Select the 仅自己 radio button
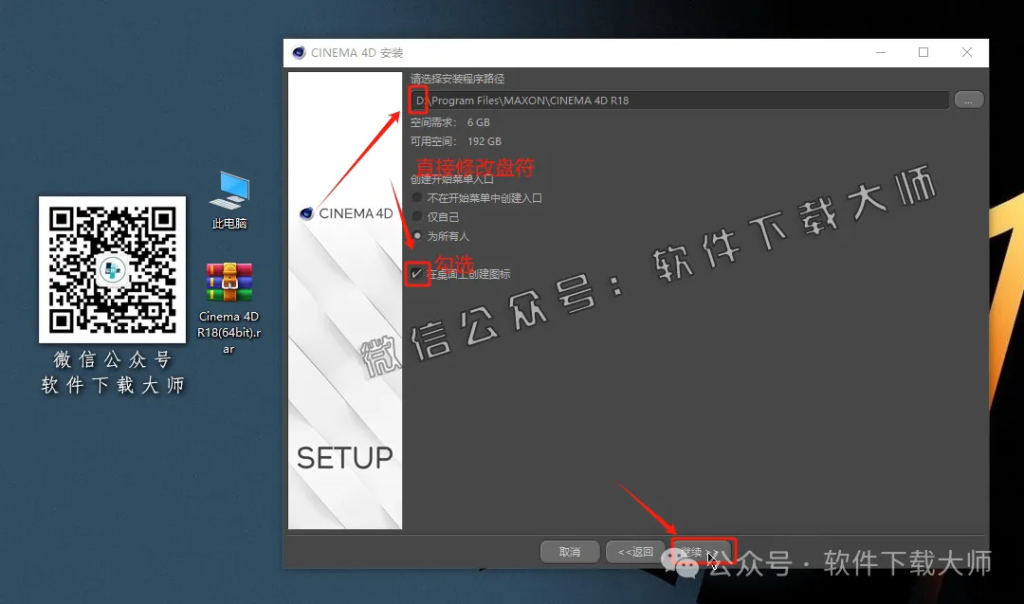Image resolution: width=1024 pixels, height=604 pixels. point(417,216)
